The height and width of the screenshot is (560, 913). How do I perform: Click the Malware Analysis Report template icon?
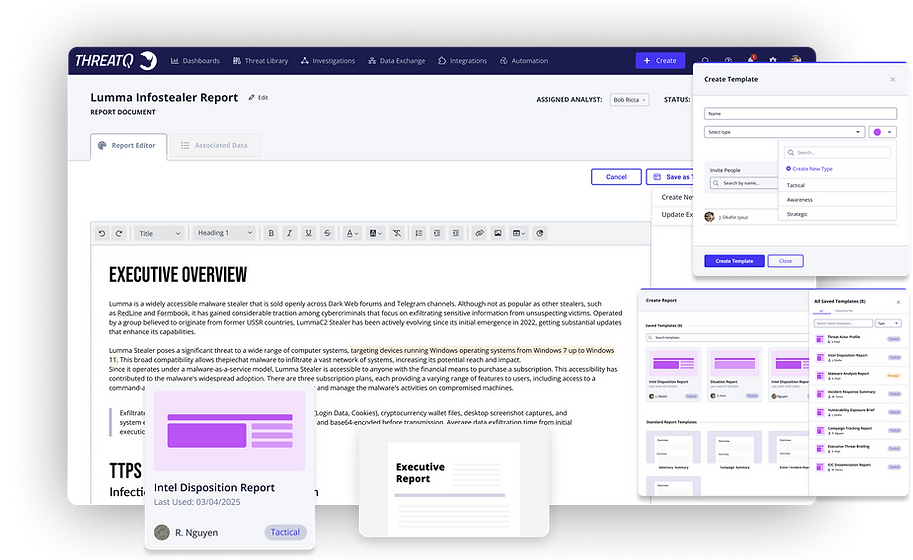(820, 375)
